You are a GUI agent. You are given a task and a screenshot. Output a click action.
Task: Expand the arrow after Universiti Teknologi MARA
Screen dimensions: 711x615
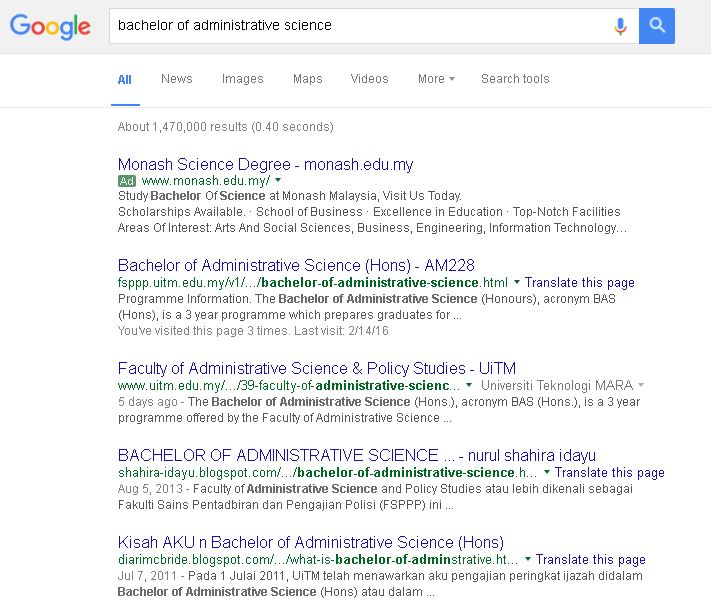click(x=641, y=385)
